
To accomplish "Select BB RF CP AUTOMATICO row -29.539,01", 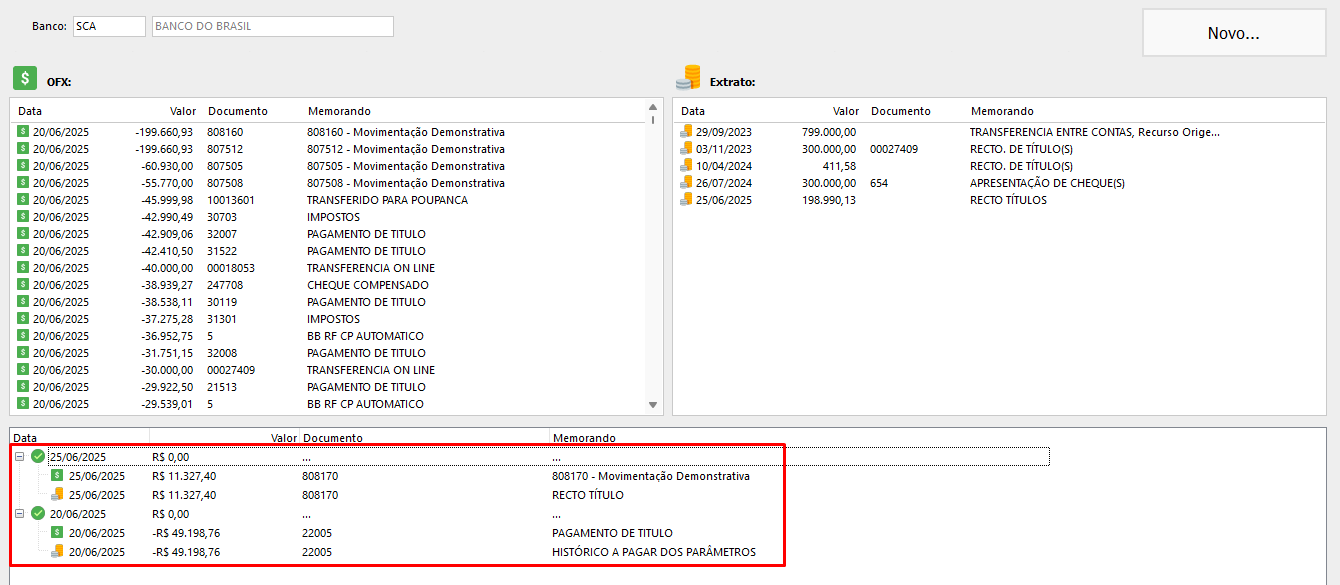I will (329, 404).
